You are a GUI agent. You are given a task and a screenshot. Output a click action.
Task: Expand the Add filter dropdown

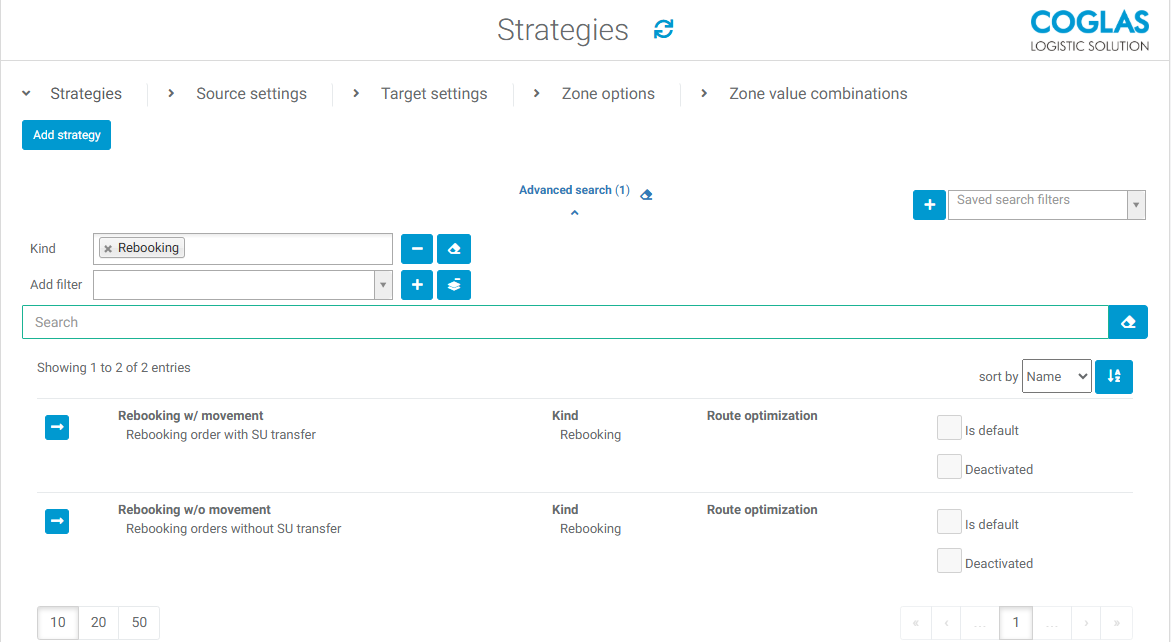tap(243, 285)
